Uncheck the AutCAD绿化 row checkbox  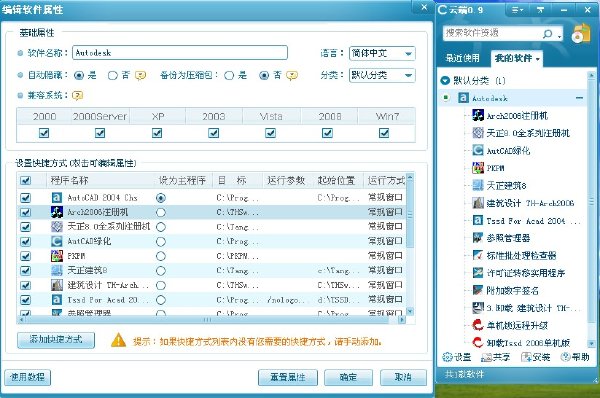click(x=25, y=241)
